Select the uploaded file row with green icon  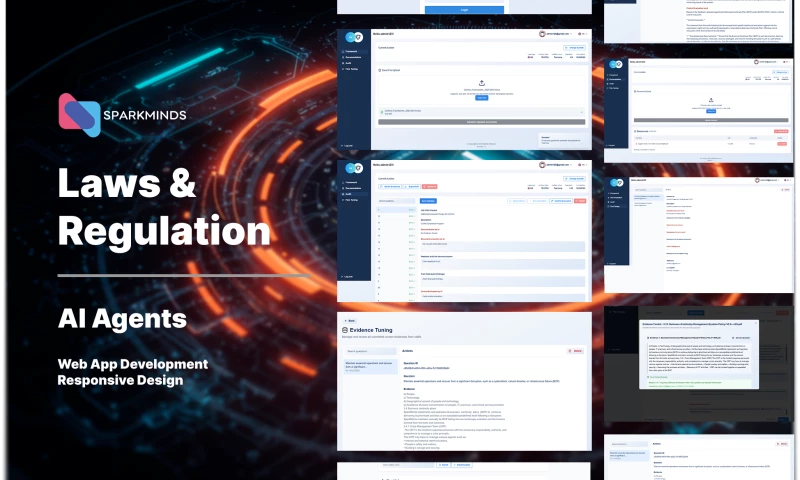point(481,112)
